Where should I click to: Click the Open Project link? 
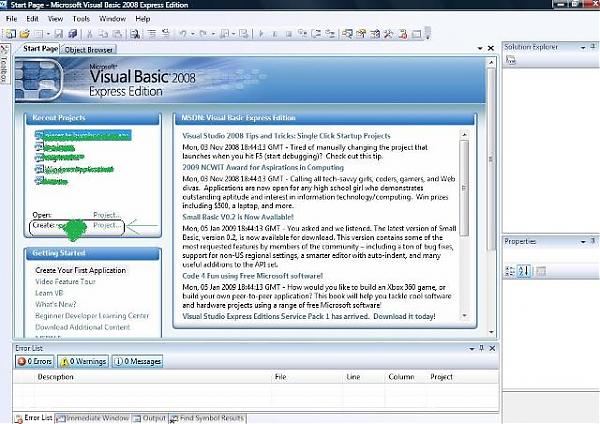(x=107, y=215)
